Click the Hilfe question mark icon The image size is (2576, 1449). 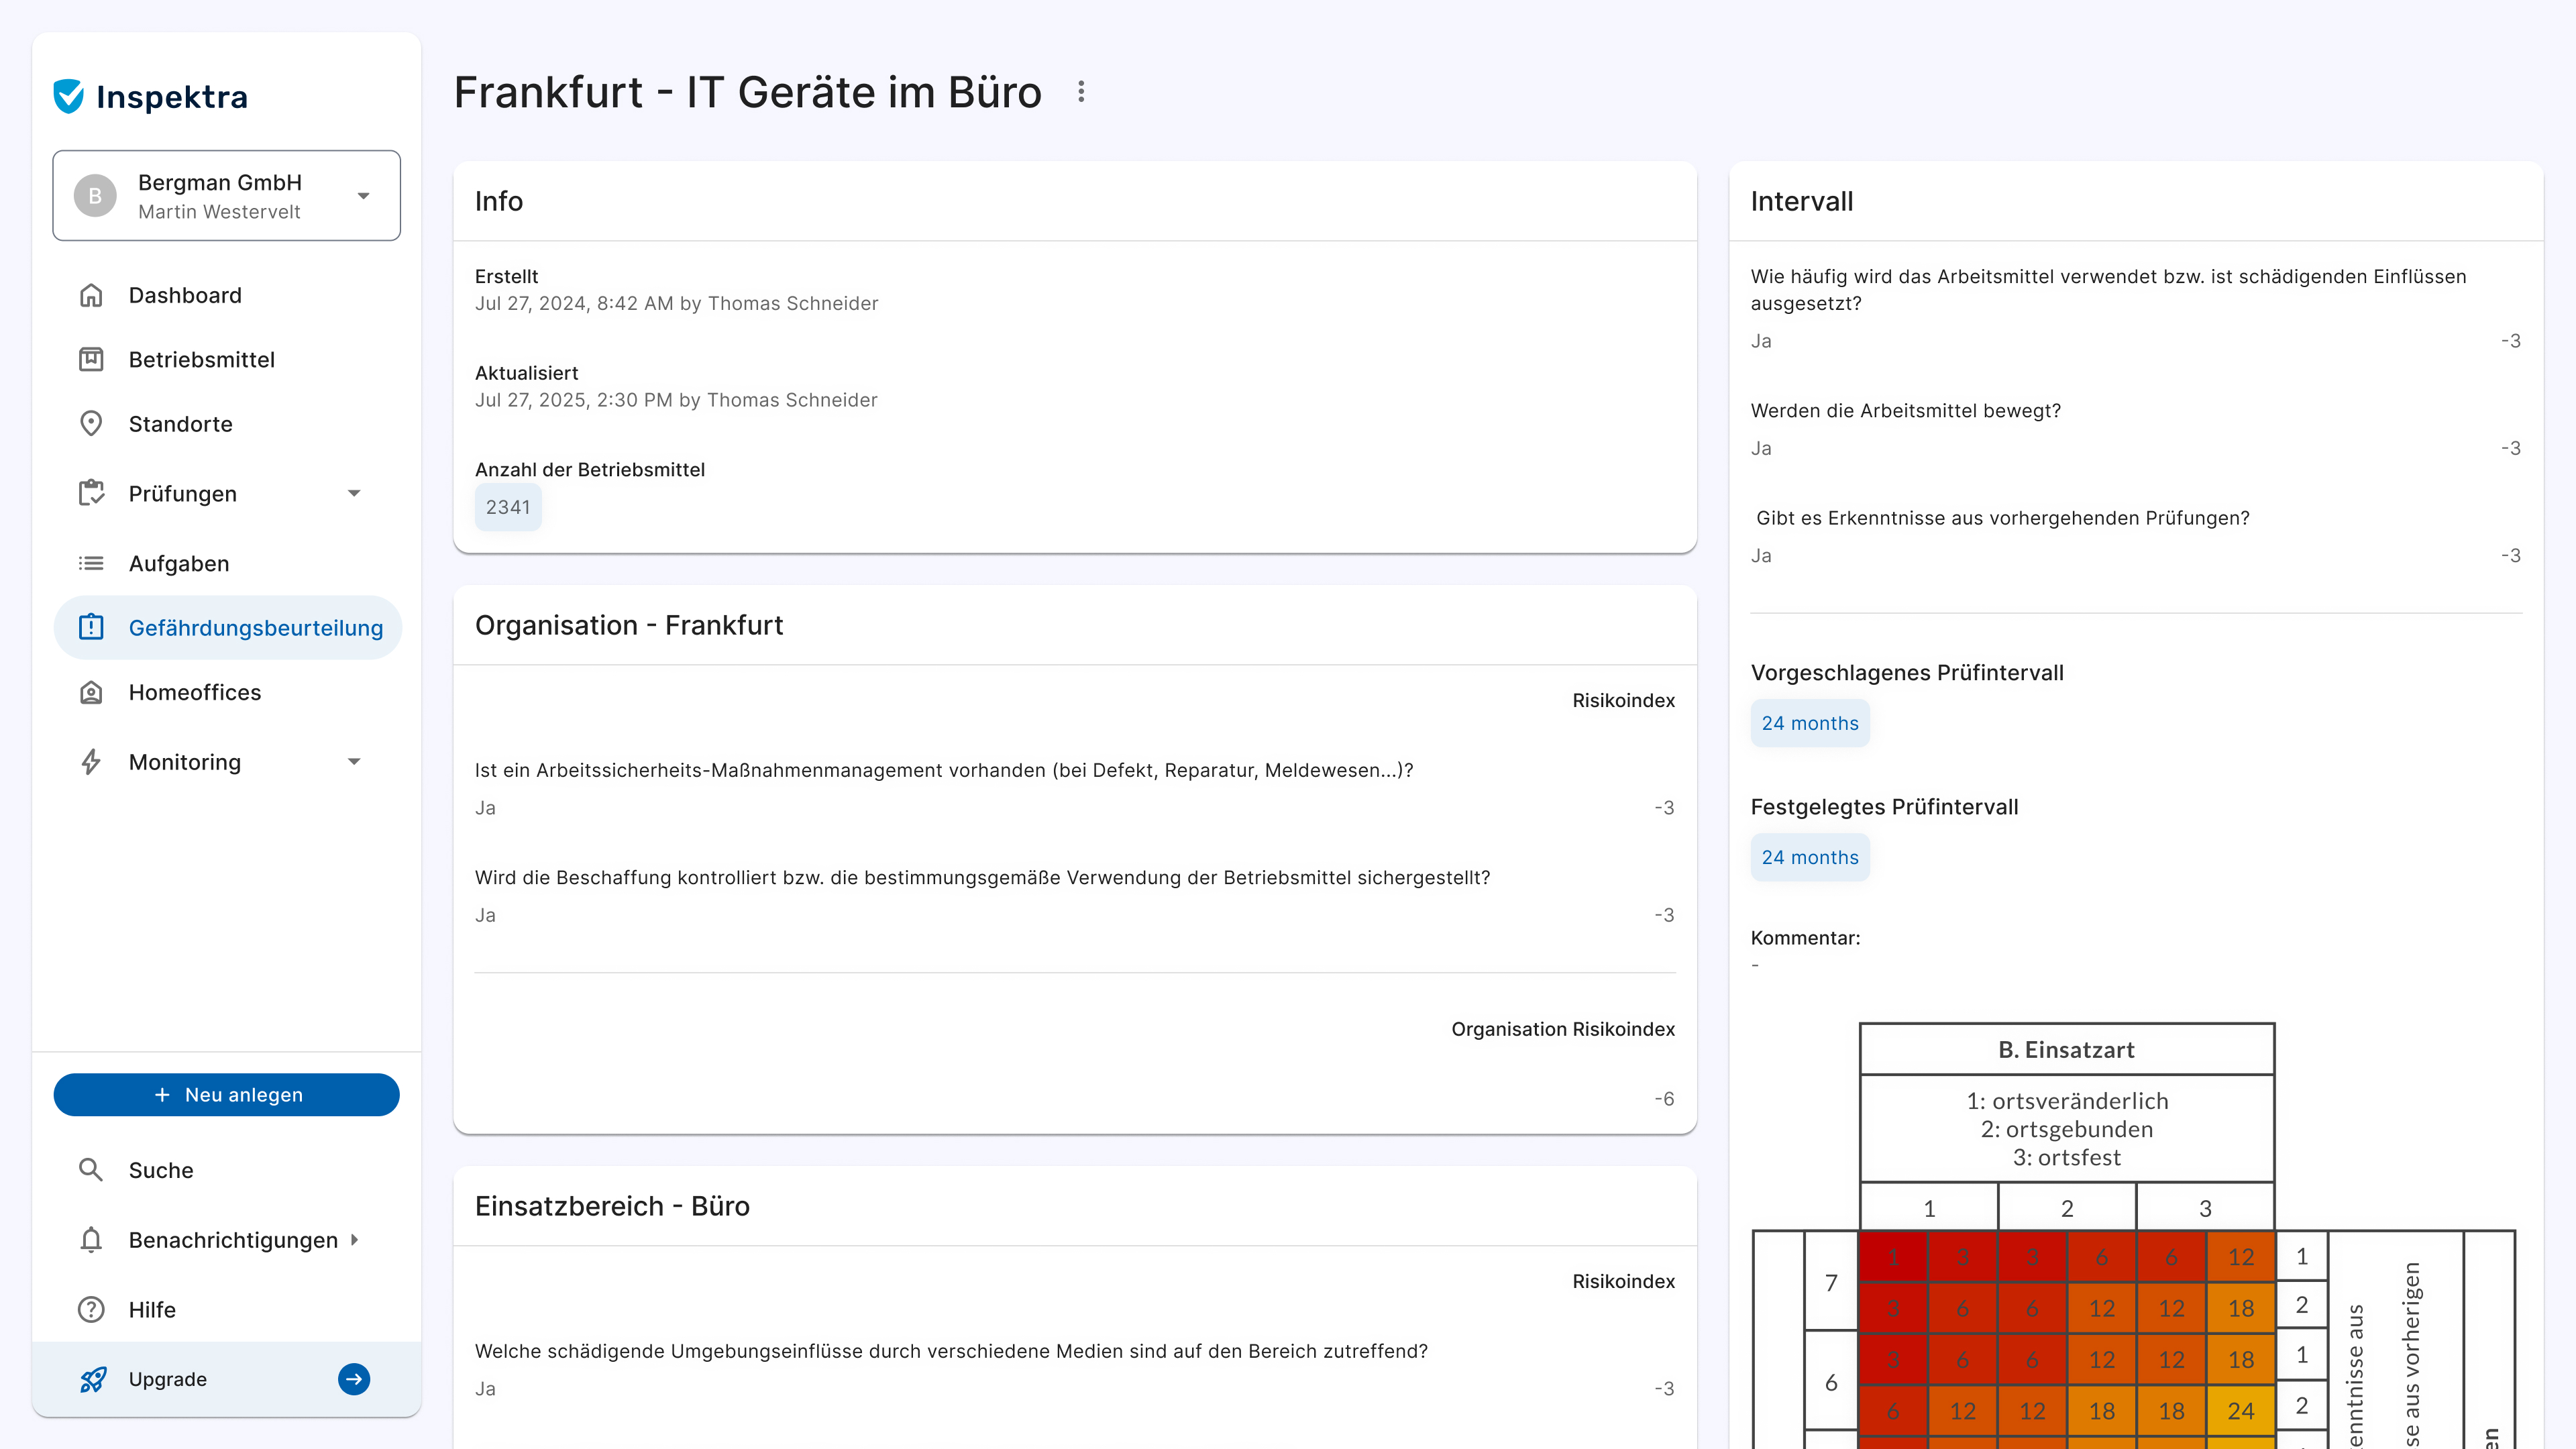[91, 1309]
